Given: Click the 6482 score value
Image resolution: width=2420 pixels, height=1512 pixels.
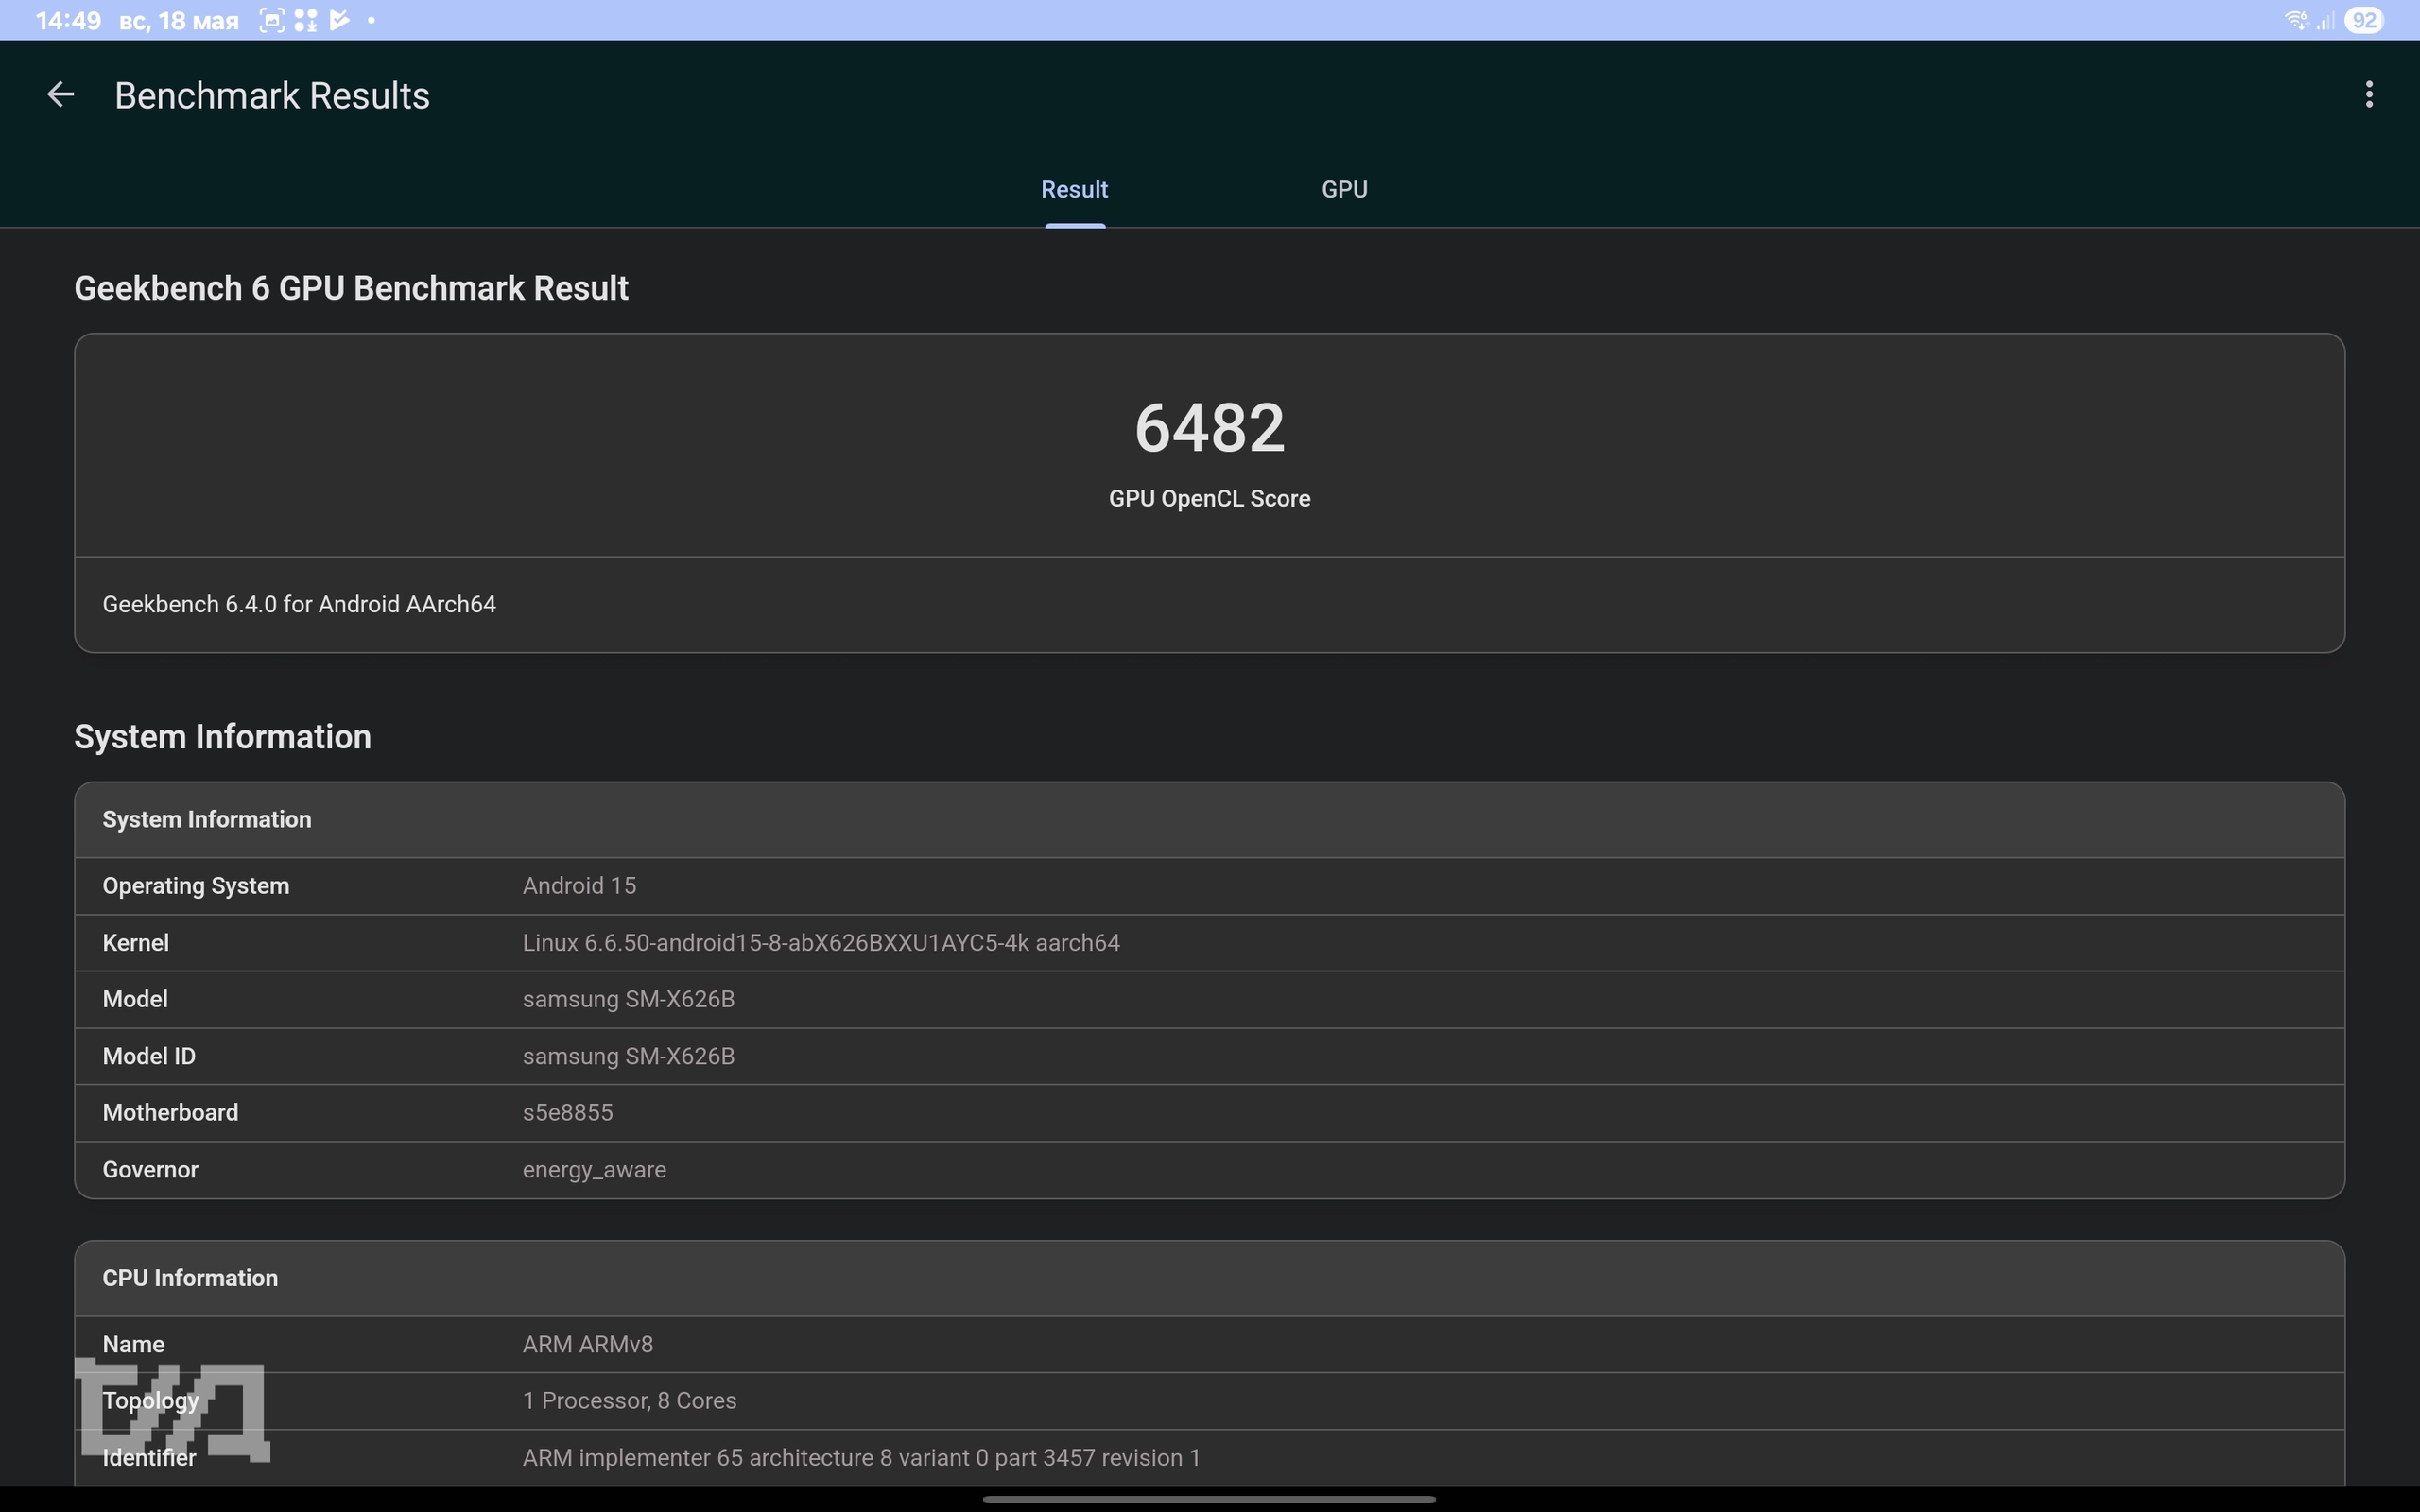Looking at the screenshot, I should click(x=1209, y=428).
